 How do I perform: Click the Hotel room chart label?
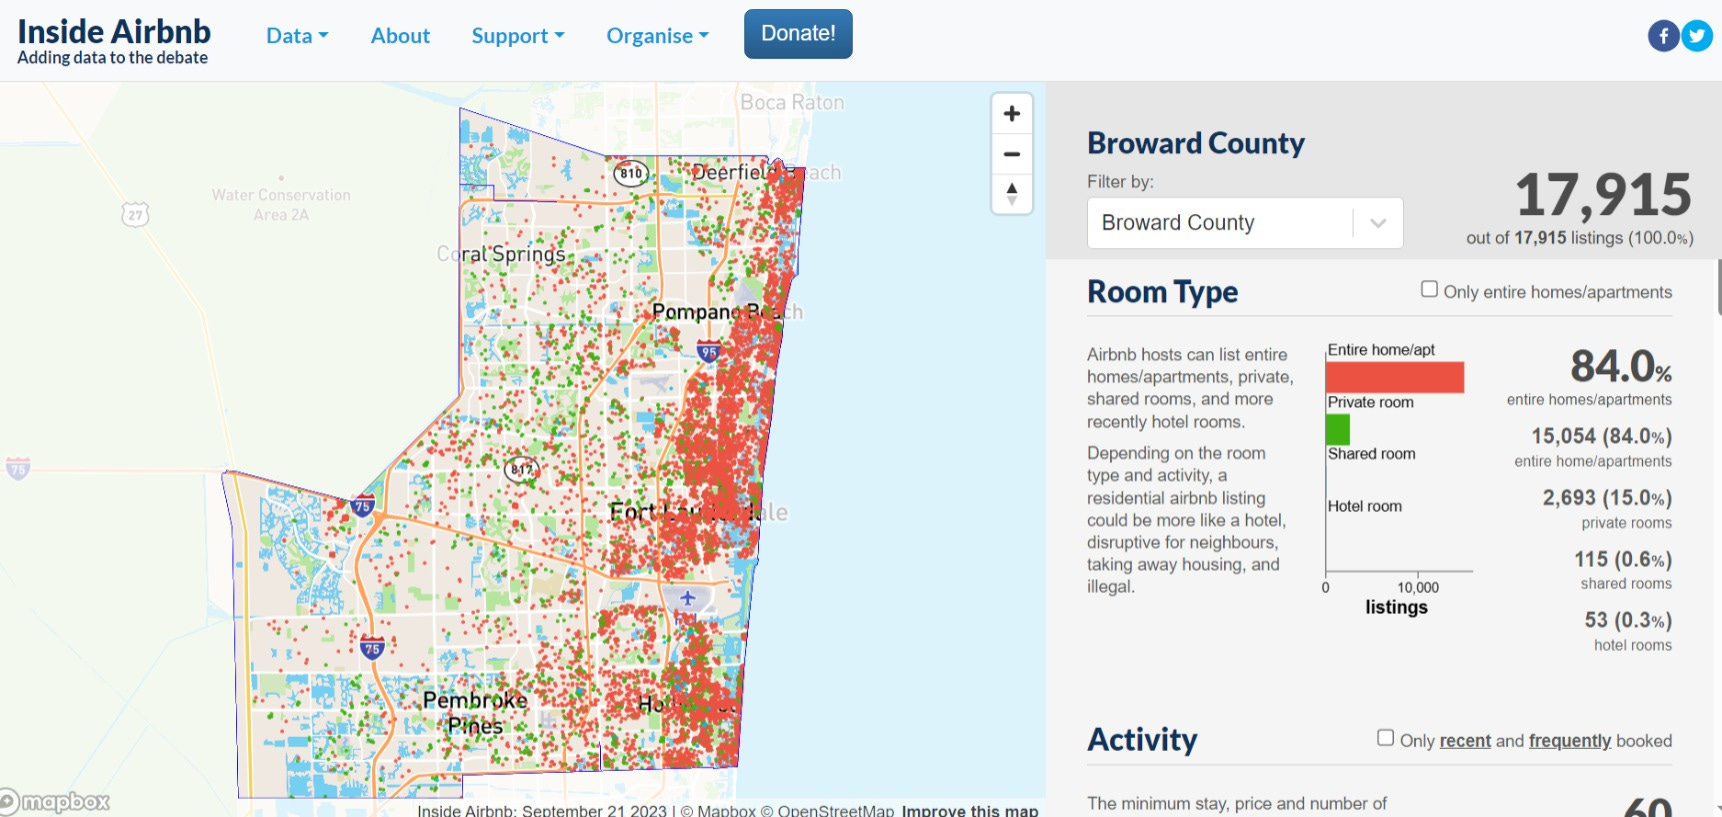[1364, 506]
